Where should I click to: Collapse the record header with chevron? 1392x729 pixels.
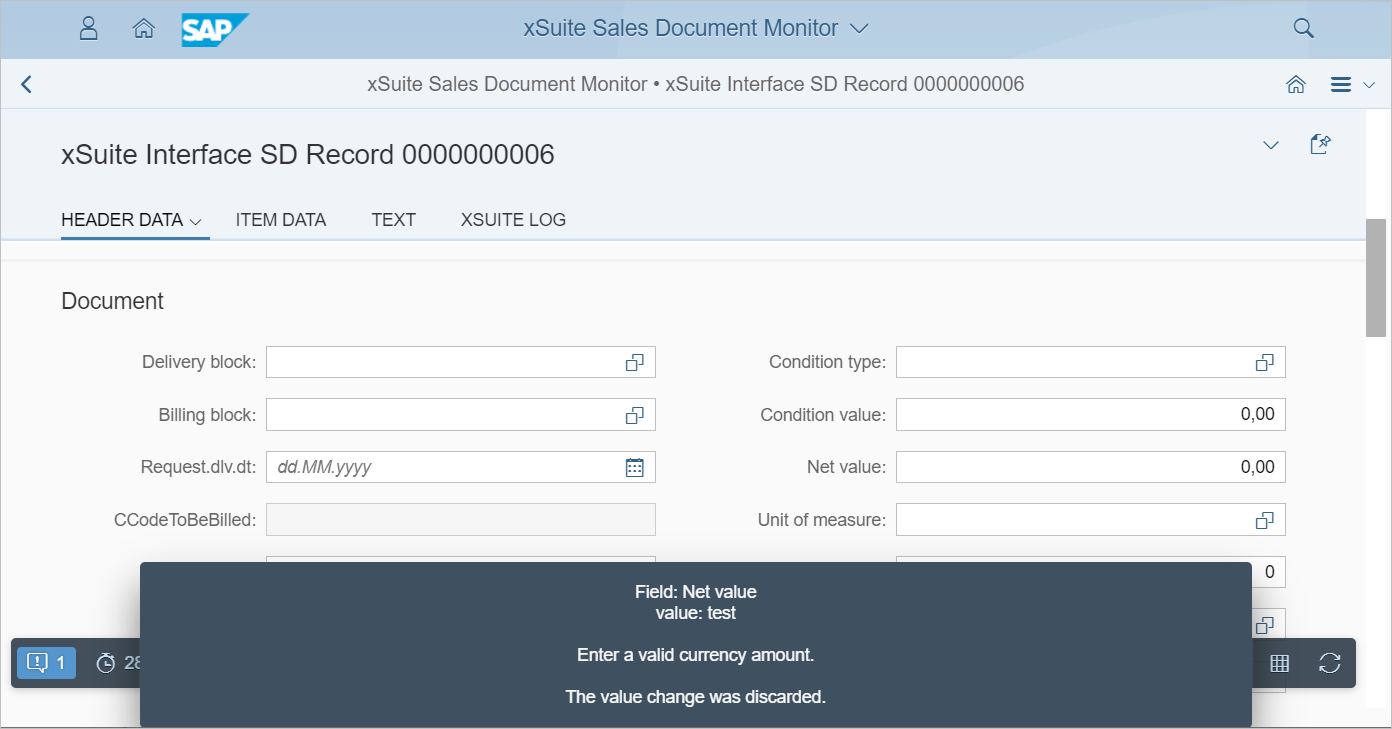1270,145
